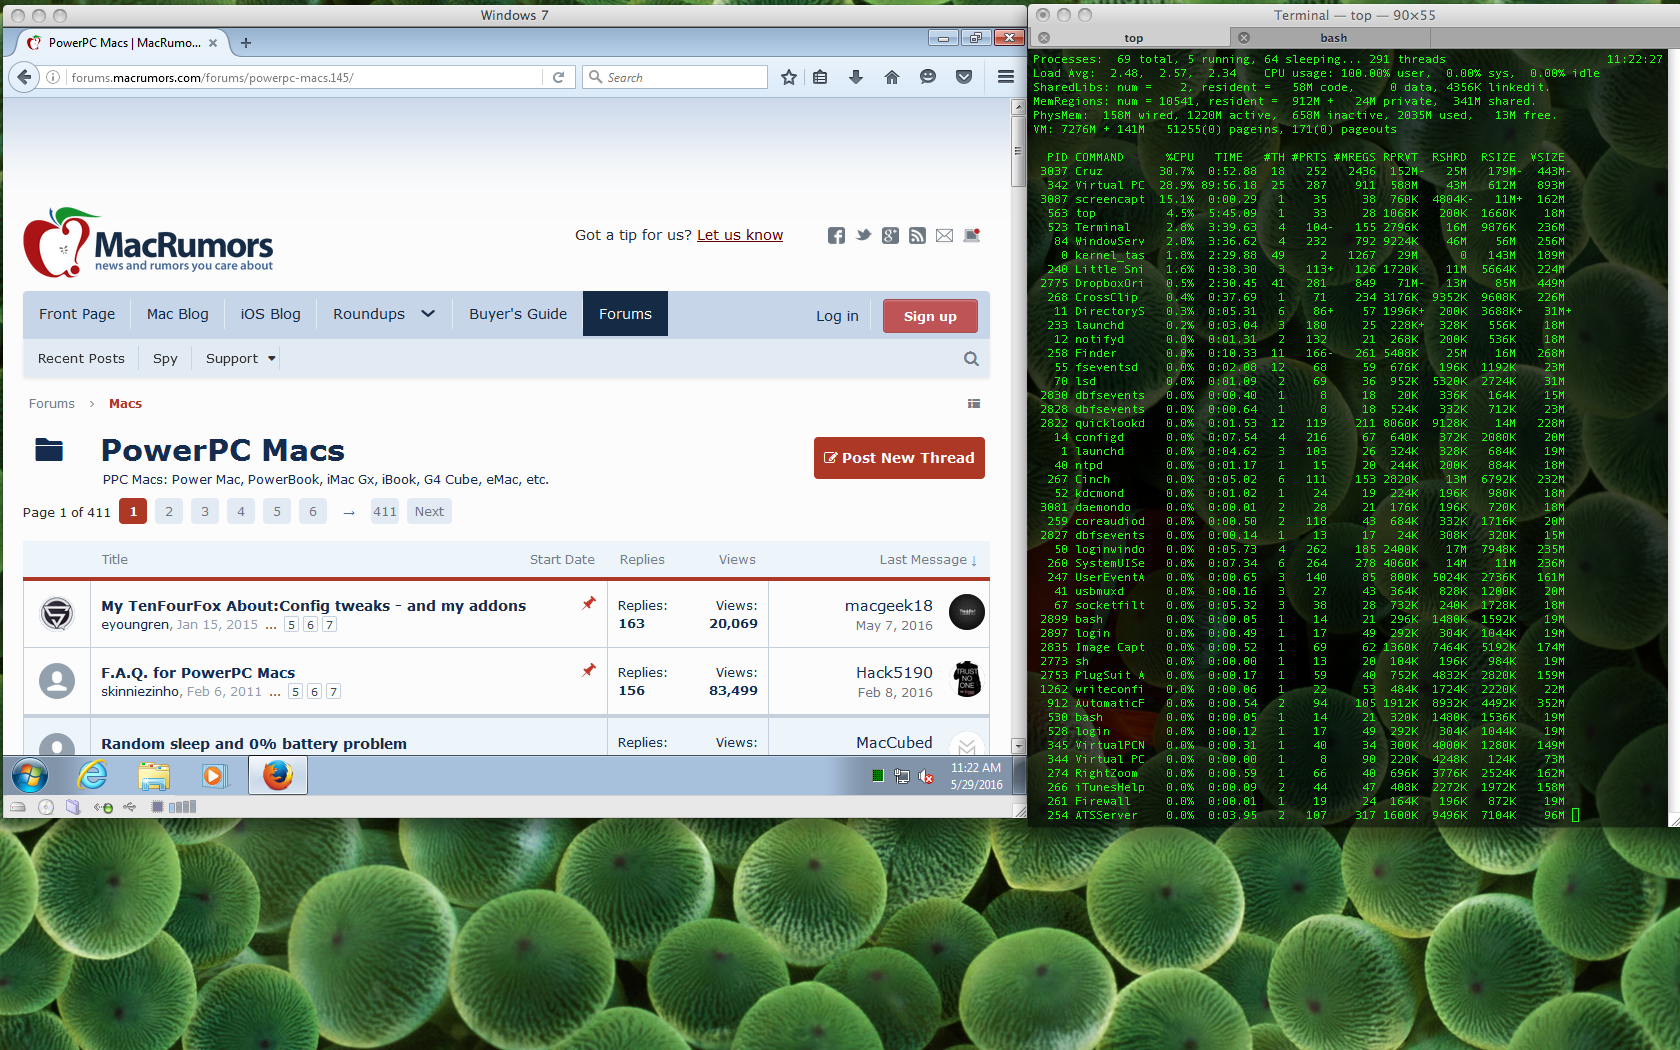This screenshot has width=1680, height=1050.
Task: Click the page info icon in address bar
Action: click(x=53, y=77)
